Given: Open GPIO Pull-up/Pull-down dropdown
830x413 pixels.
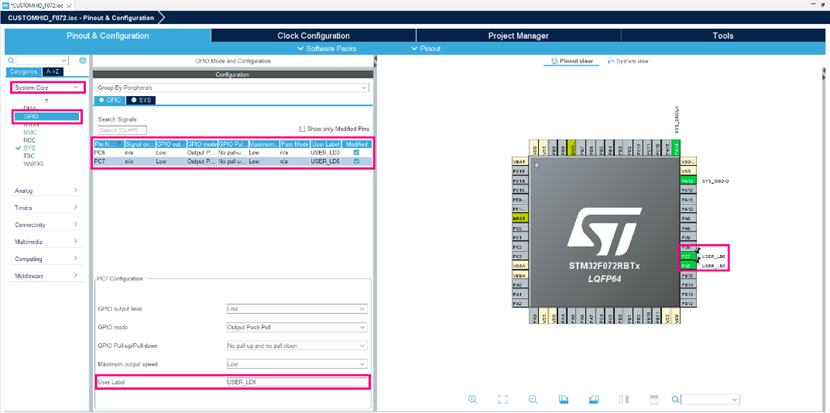Looking at the screenshot, I should click(296, 346).
